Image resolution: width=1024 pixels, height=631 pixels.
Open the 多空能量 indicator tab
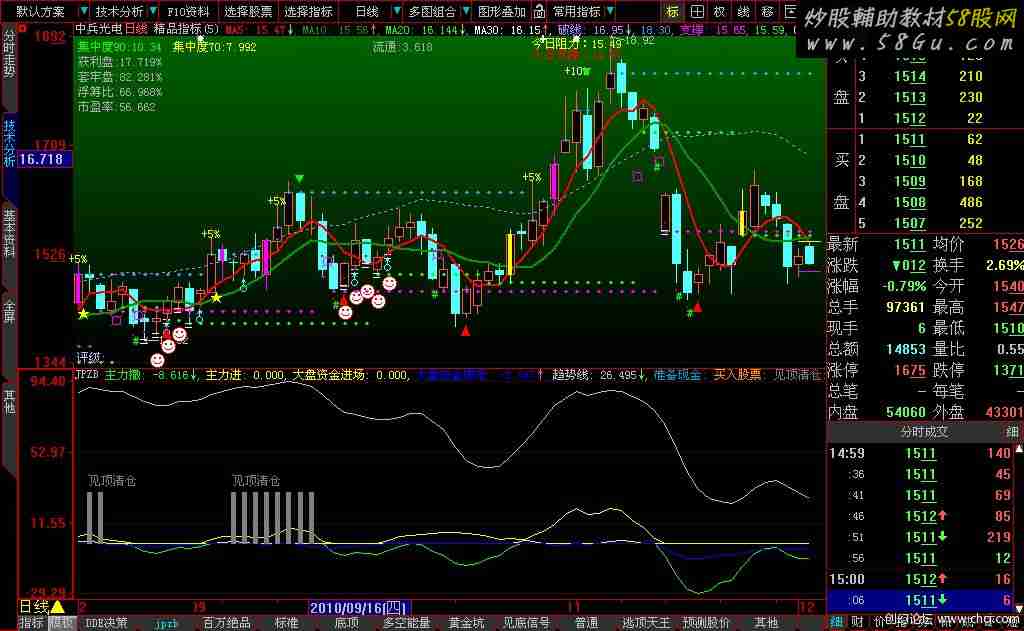point(407,623)
